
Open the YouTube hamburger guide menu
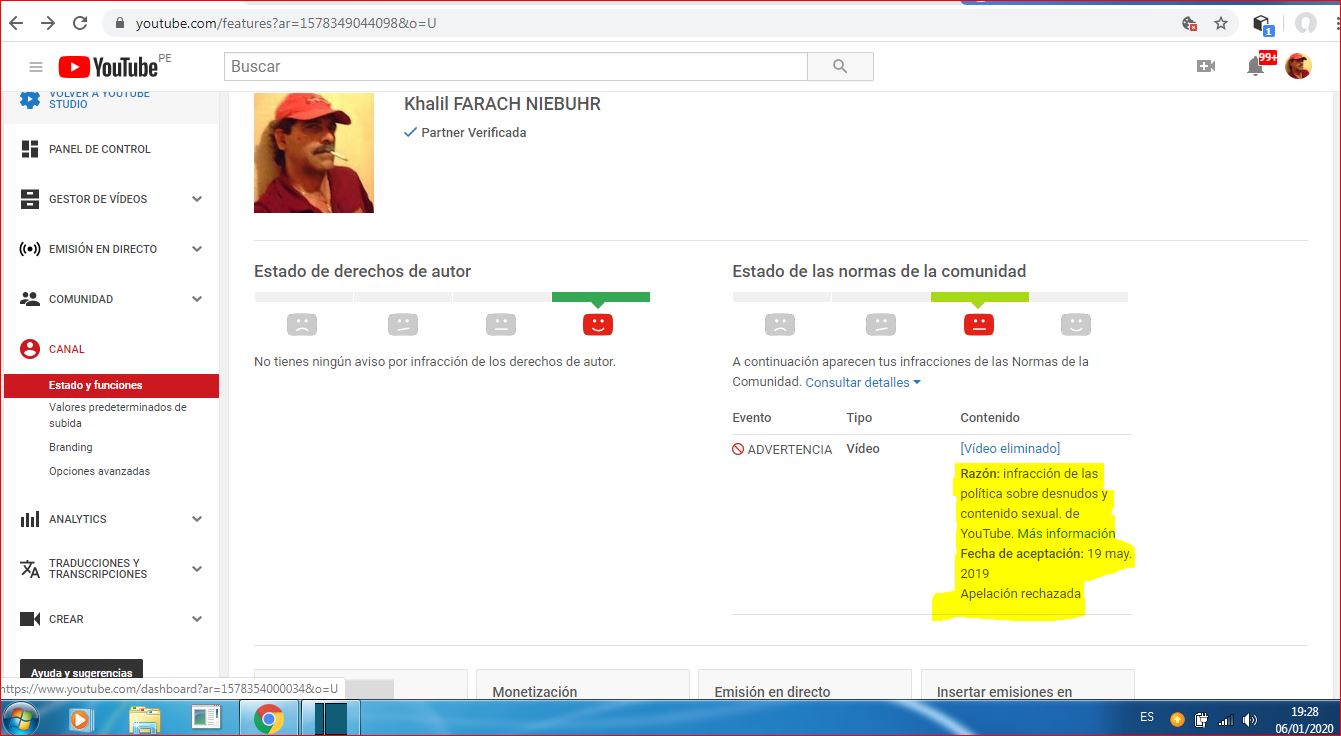tap(36, 67)
